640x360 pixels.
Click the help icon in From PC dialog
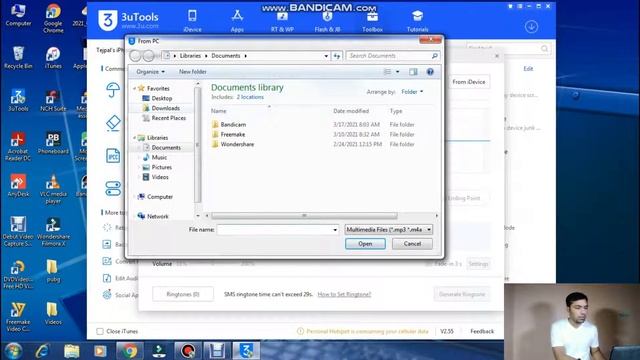430,72
